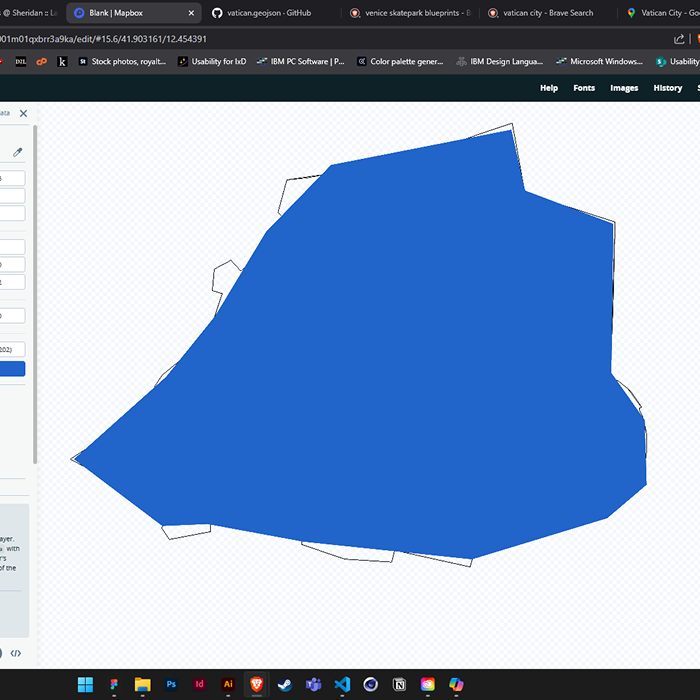Viewport: 700px width, 700px height.
Task: Launch Illustrator from the taskbar
Action: [x=228, y=684]
